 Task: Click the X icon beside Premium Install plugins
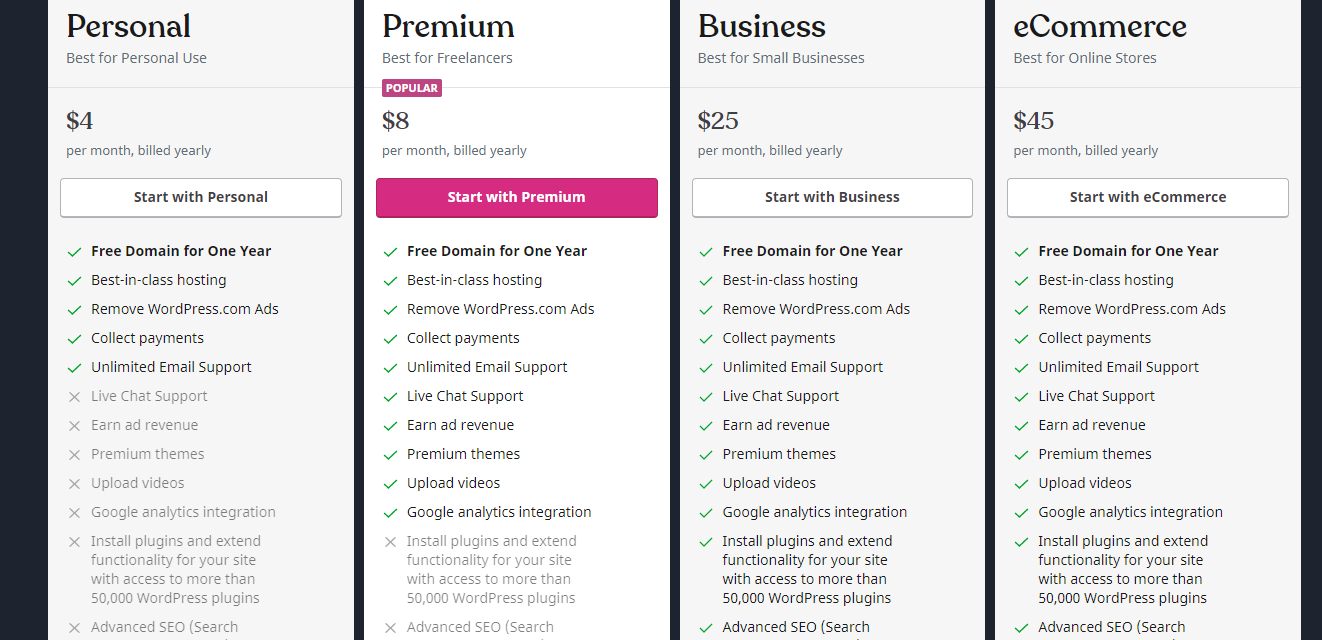click(x=390, y=542)
